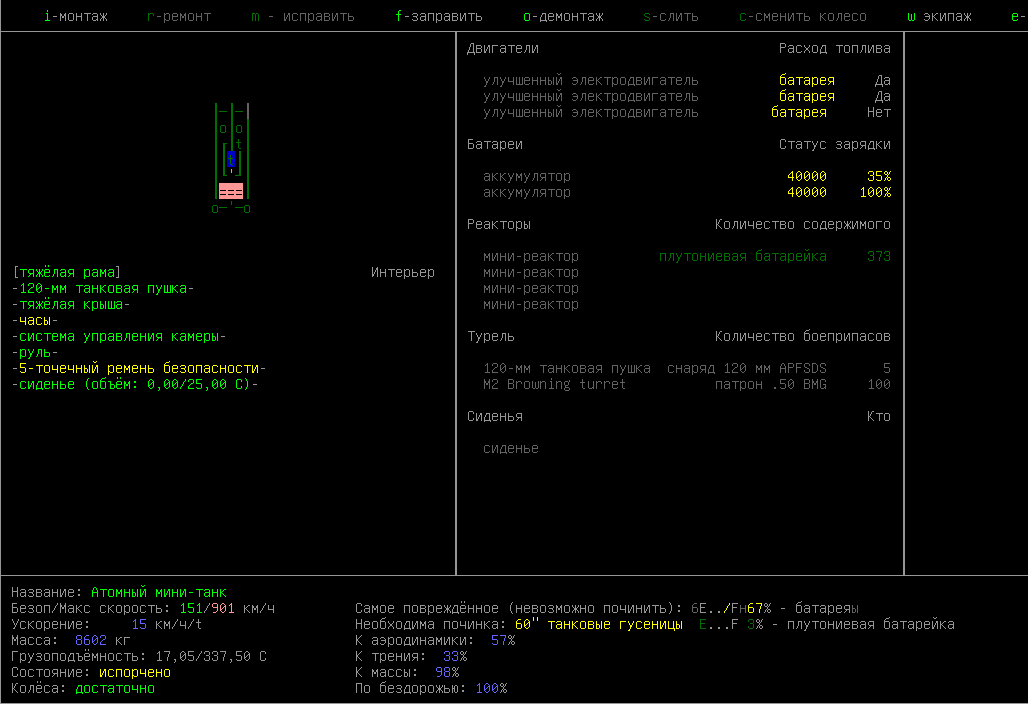The image size is (1028, 704).
Task: Click the green 't' tile beside the blue cursor
Action: (x=239, y=144)
